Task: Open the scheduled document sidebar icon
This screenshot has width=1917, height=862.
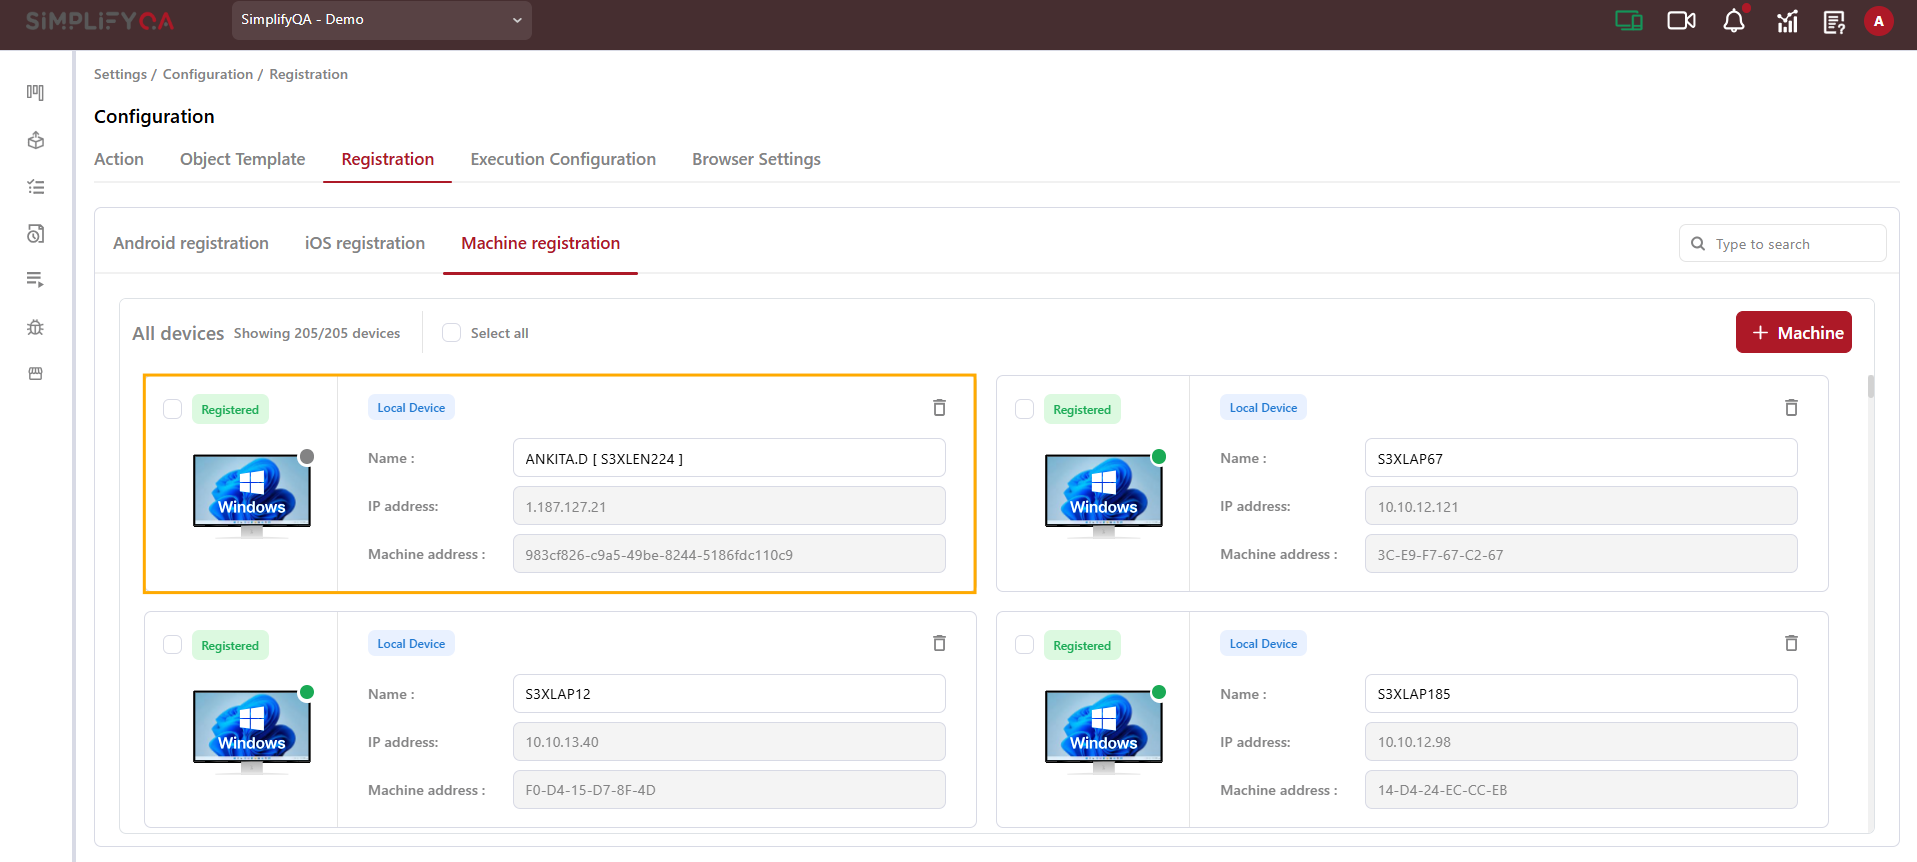Action: tap(36, 234)
